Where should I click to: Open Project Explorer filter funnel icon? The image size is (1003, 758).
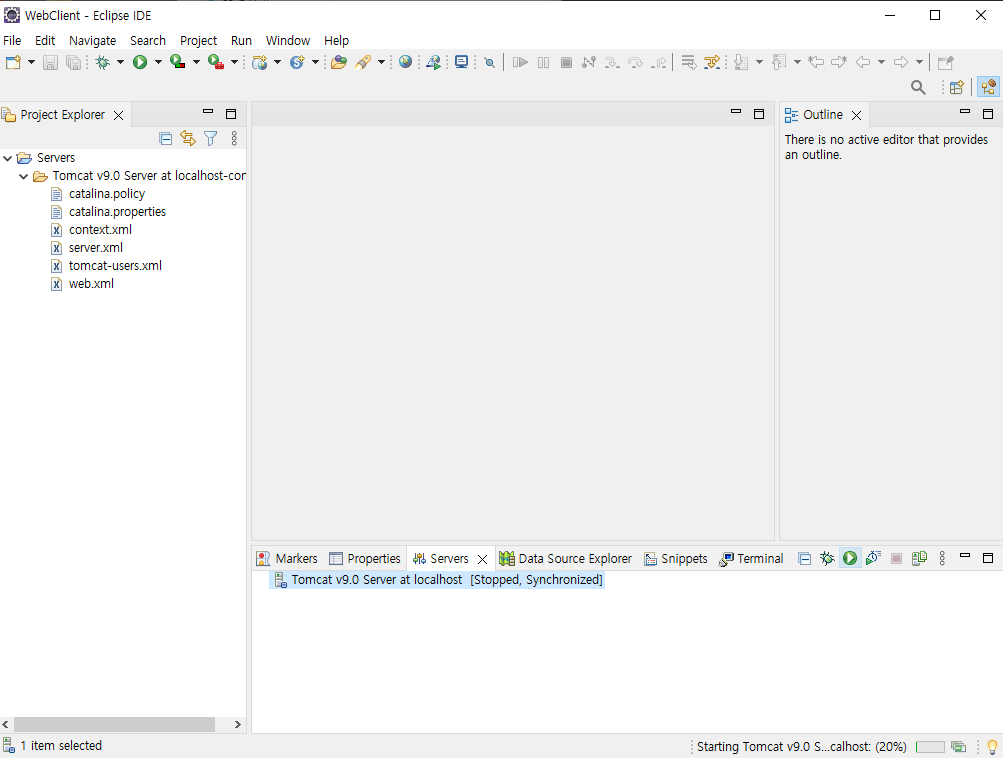point(210,138)
